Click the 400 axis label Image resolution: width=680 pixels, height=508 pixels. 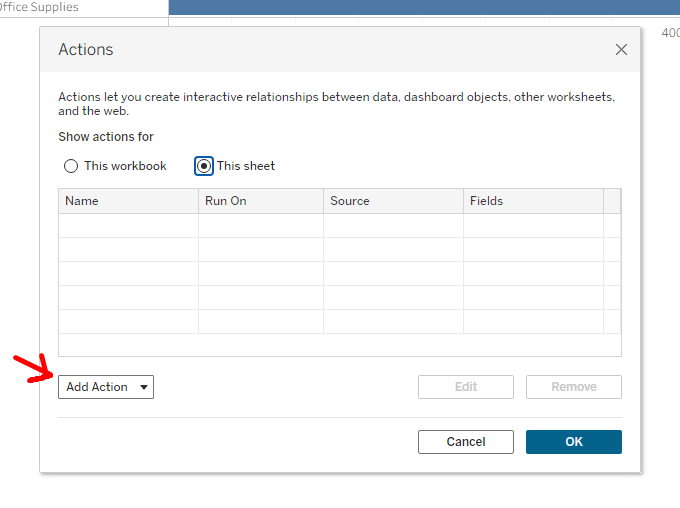(x=670, y=33)
